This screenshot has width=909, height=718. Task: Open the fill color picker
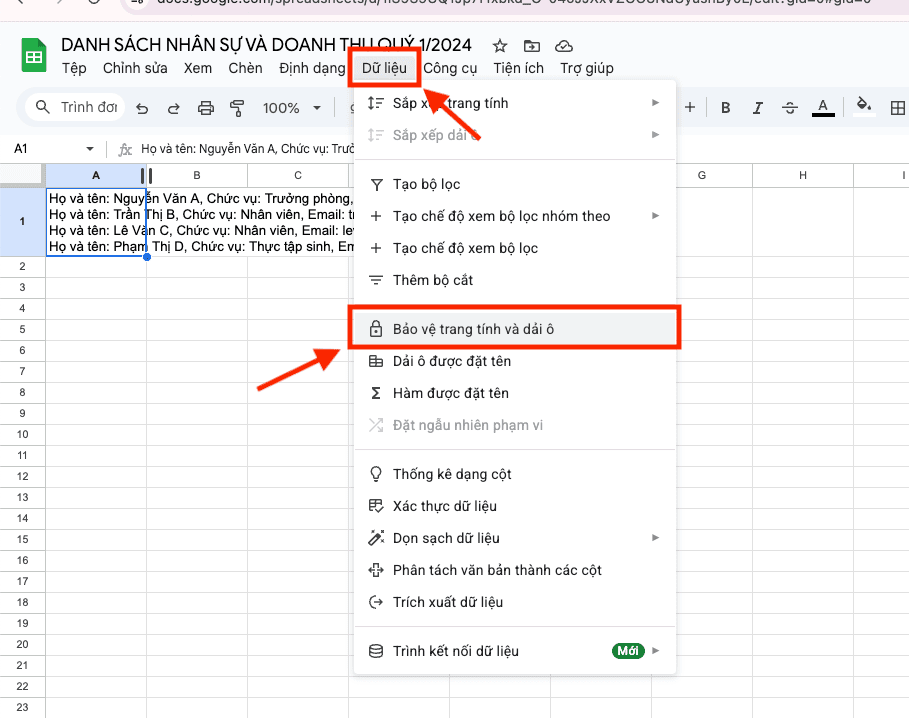coord(864,108)
